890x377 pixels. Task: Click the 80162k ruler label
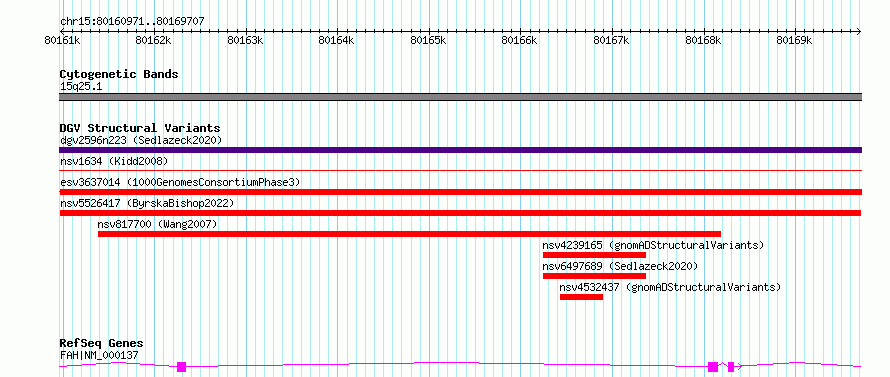153,40
